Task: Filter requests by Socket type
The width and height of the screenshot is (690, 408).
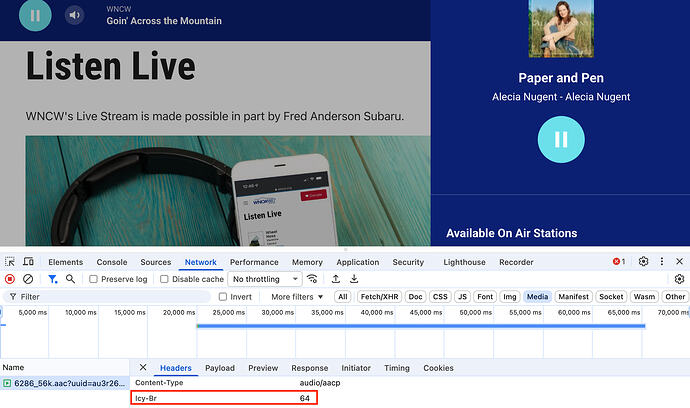Action: coord(611,297)
